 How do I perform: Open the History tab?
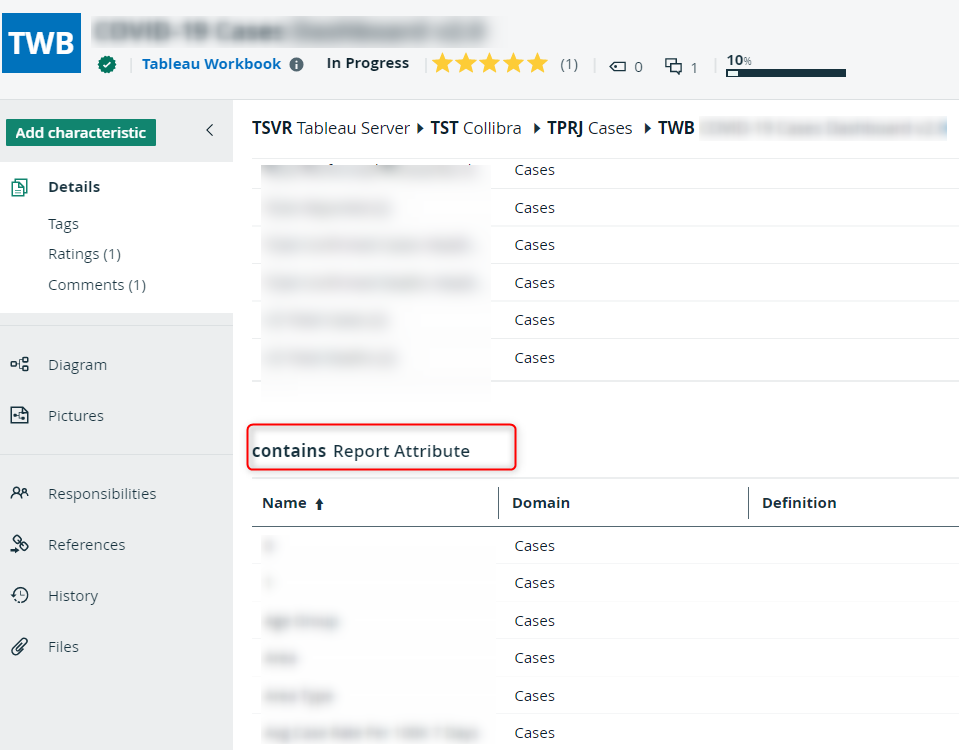73,596
